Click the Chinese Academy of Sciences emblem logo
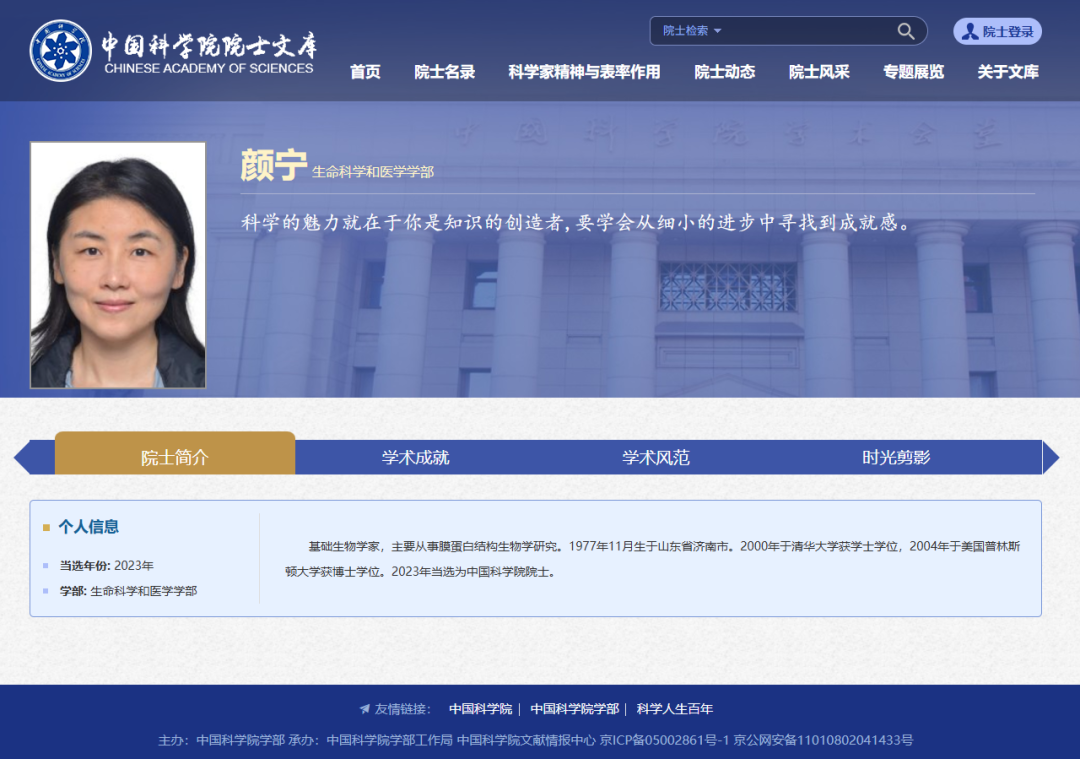This screenshot has width=1080, height=759. (61, 50)
